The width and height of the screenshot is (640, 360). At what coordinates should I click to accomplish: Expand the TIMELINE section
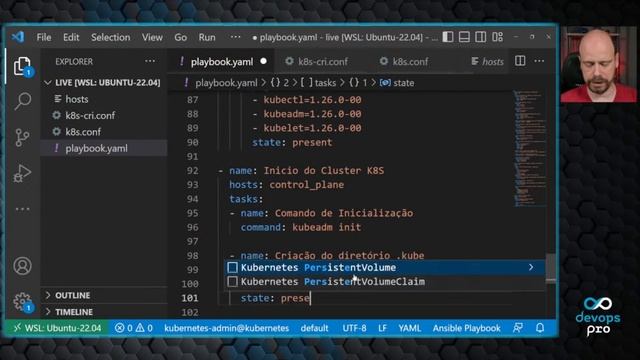104,312
